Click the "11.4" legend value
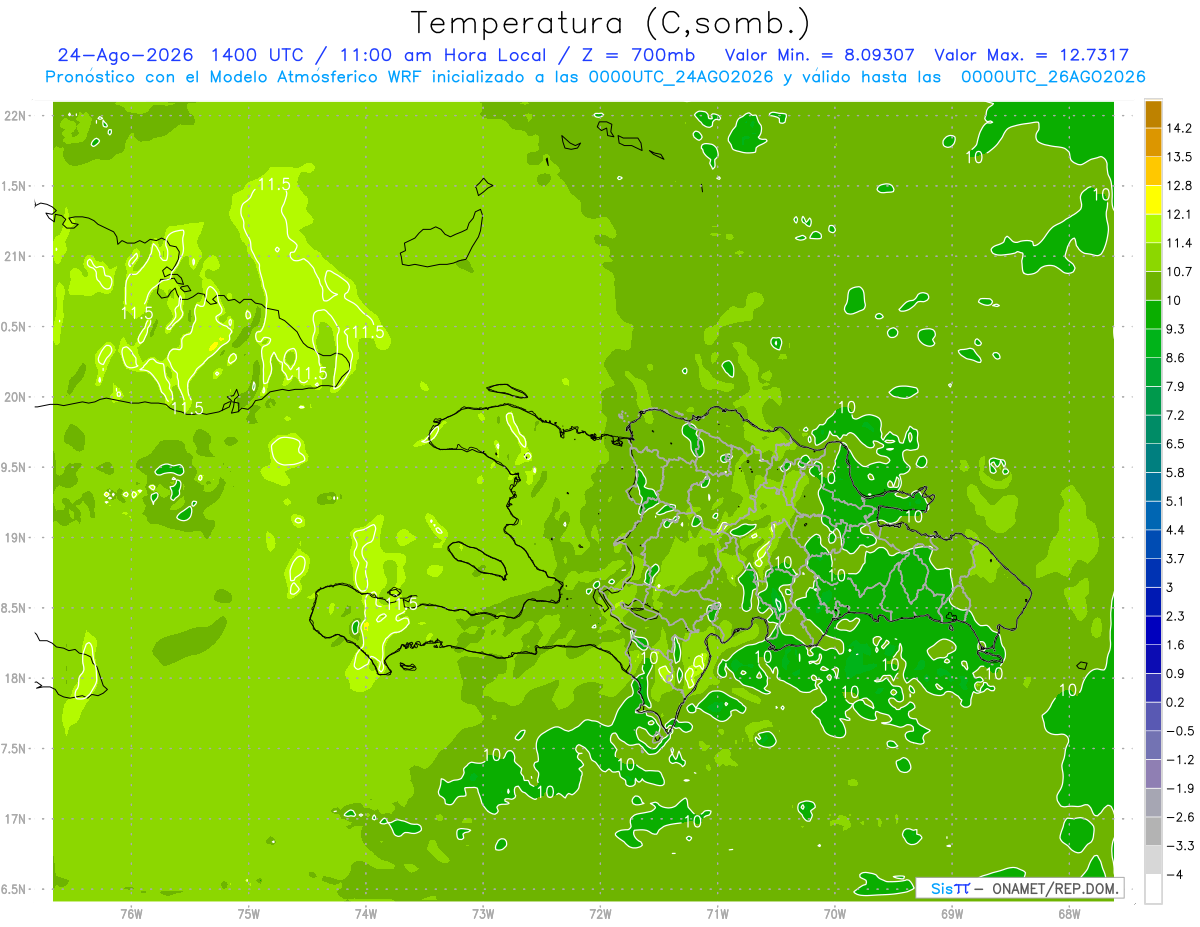This screenshot has height=927, width=1200. [x=1179, y=243]
